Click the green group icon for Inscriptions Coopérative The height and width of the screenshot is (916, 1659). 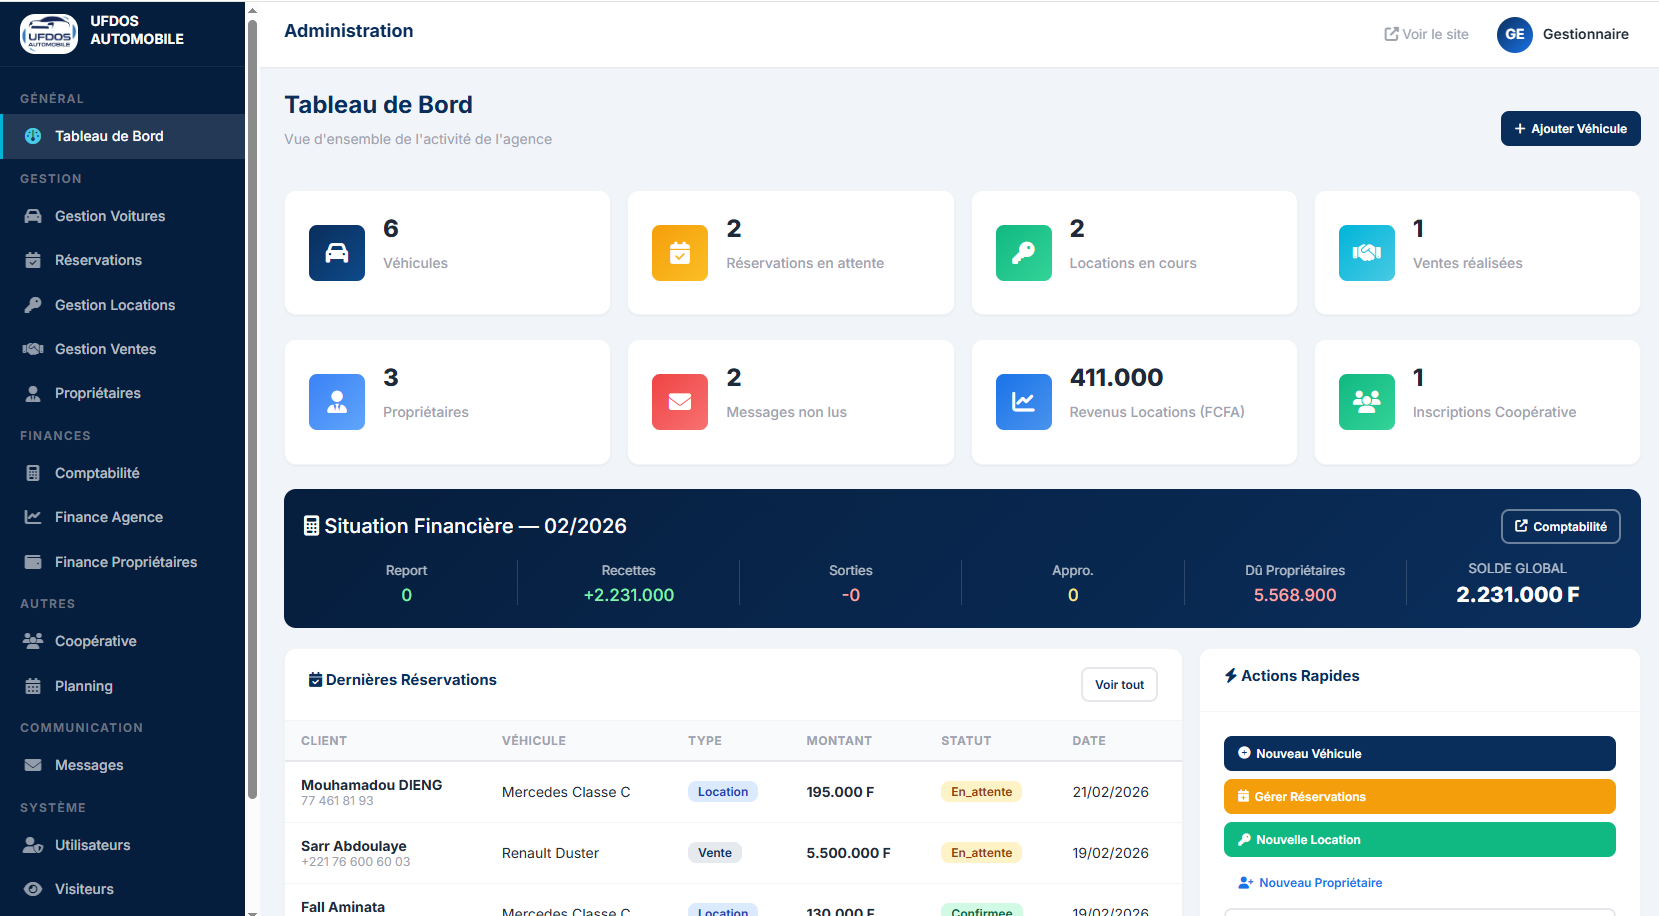point(1366,402)
